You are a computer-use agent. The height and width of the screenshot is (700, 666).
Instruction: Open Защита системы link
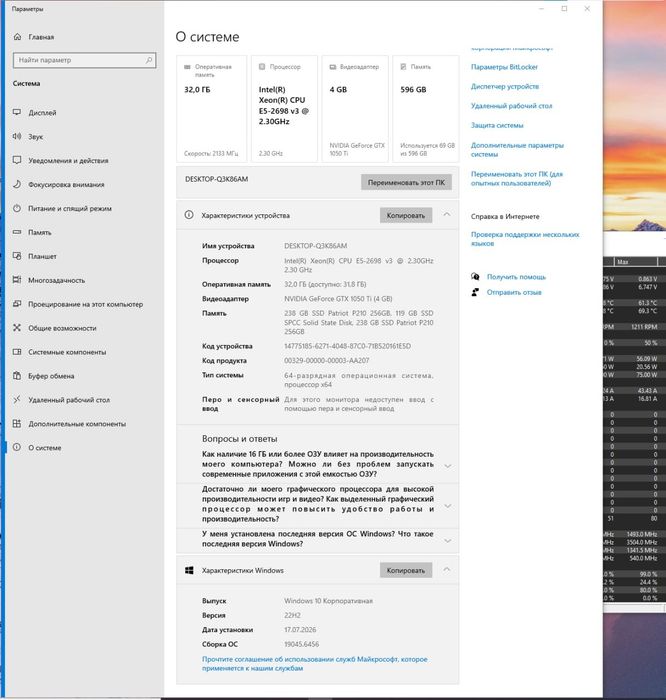click(497, 125)
